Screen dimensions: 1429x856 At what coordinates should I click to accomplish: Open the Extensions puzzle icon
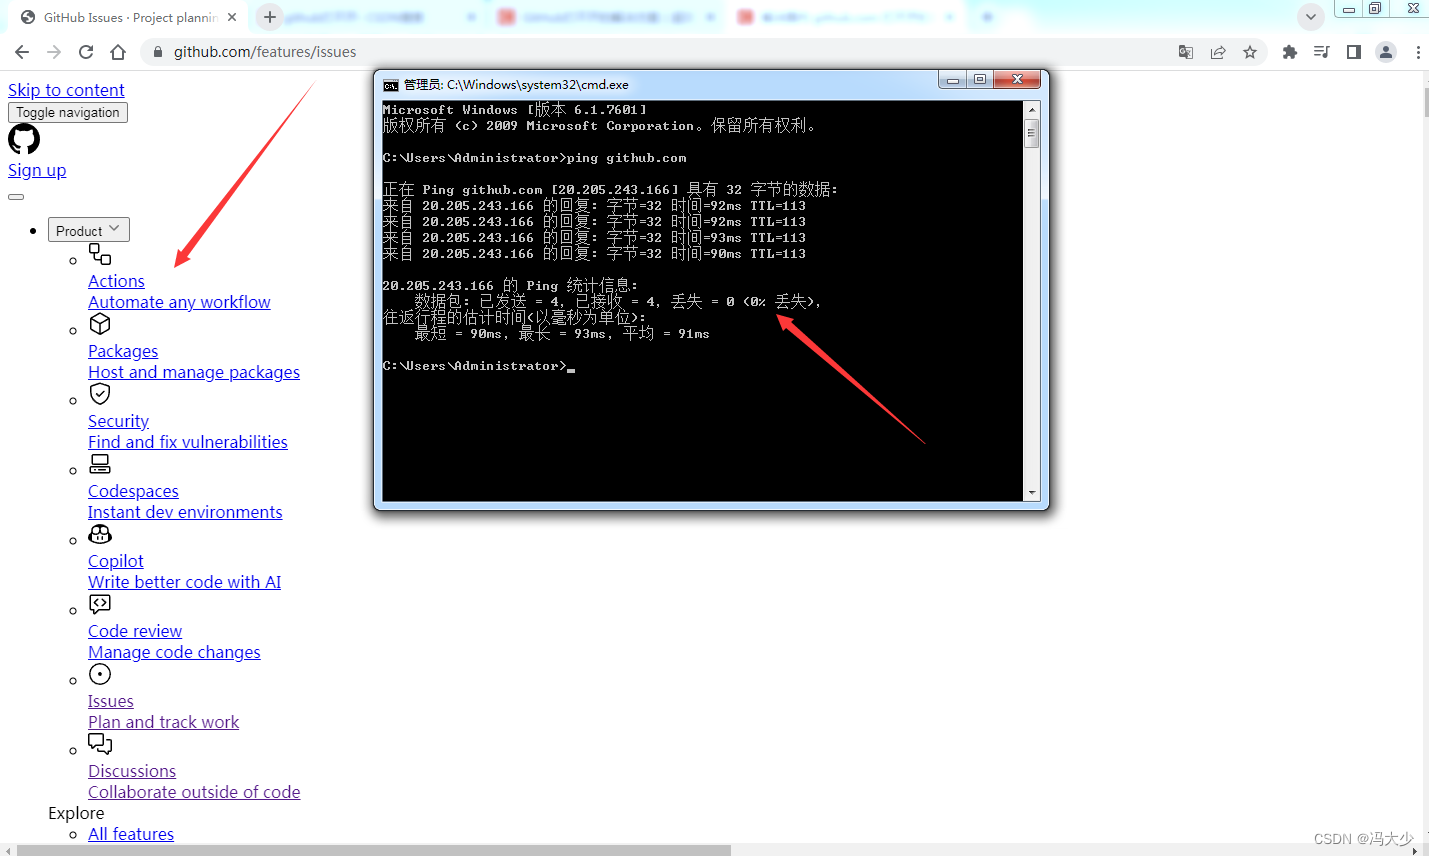(x=1290, y=52)
